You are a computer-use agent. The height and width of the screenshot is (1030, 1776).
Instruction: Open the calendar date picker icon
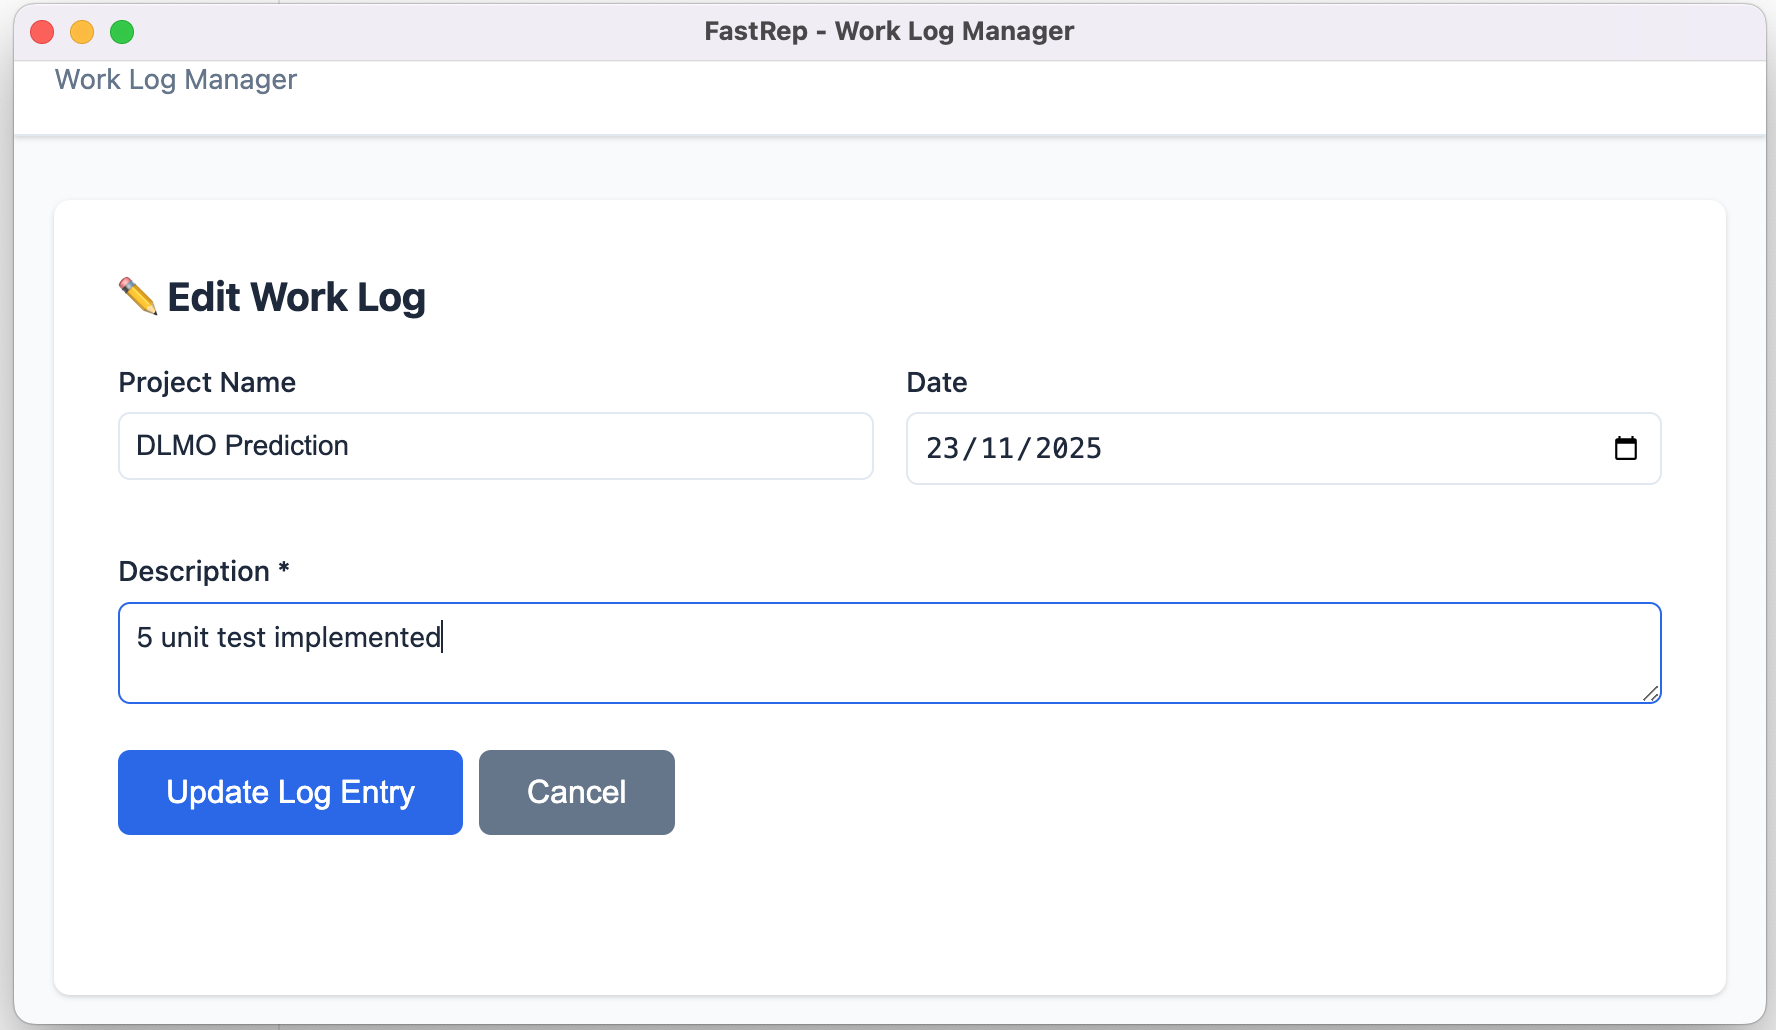tap(1627, 449)
